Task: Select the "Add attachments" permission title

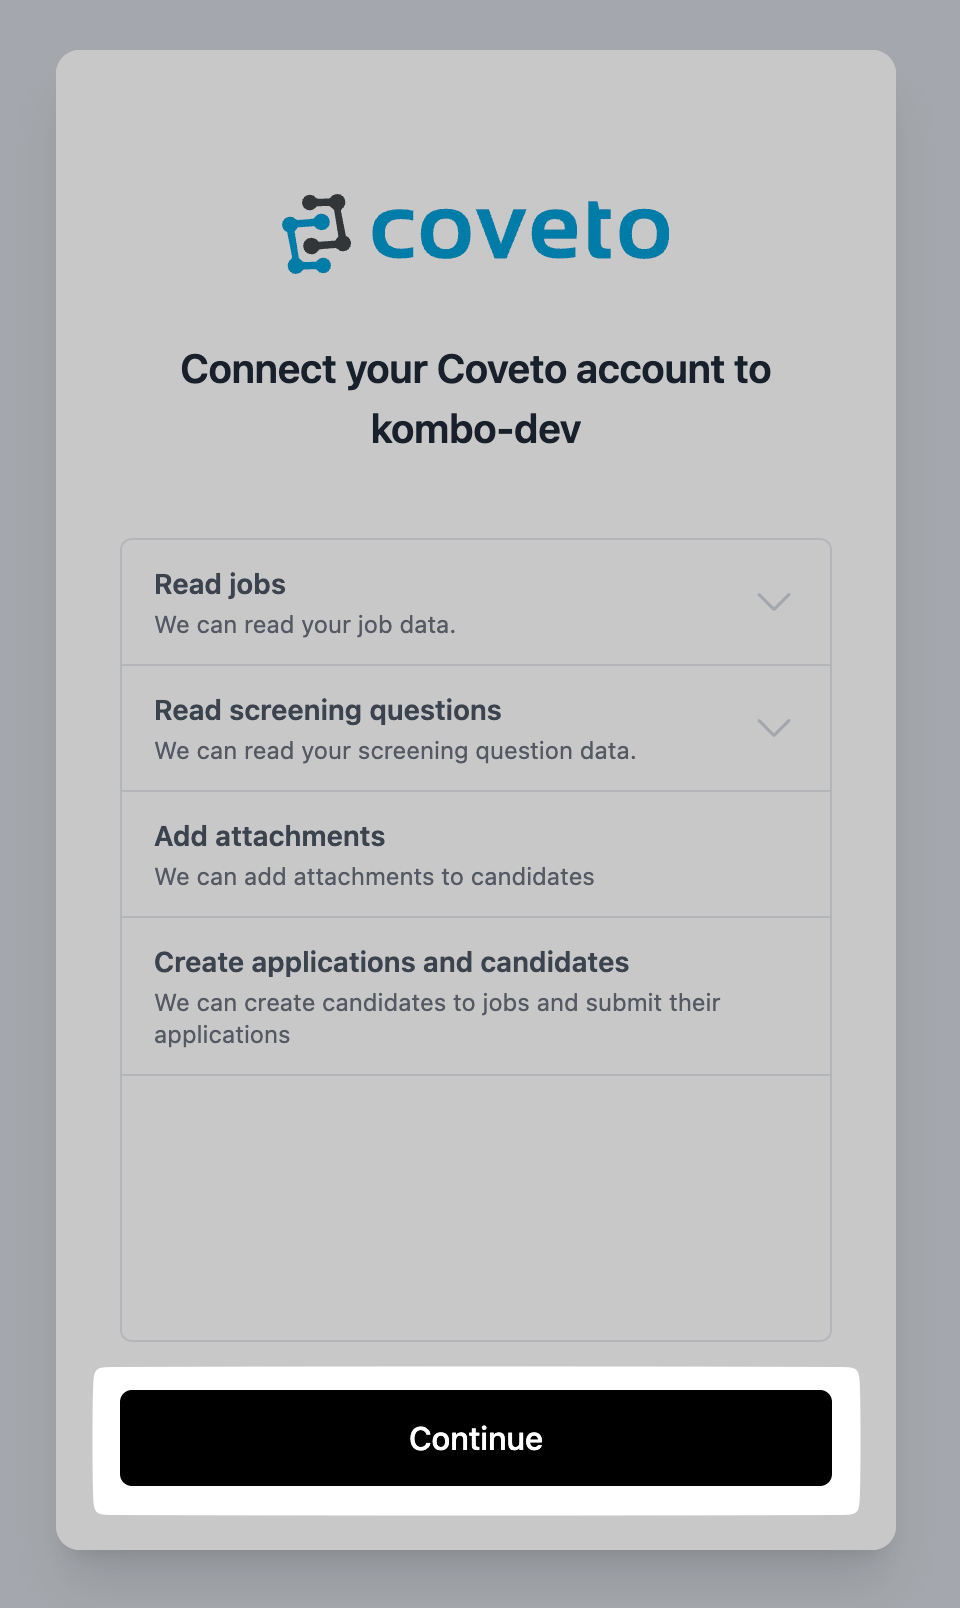Action: (270, 836)
